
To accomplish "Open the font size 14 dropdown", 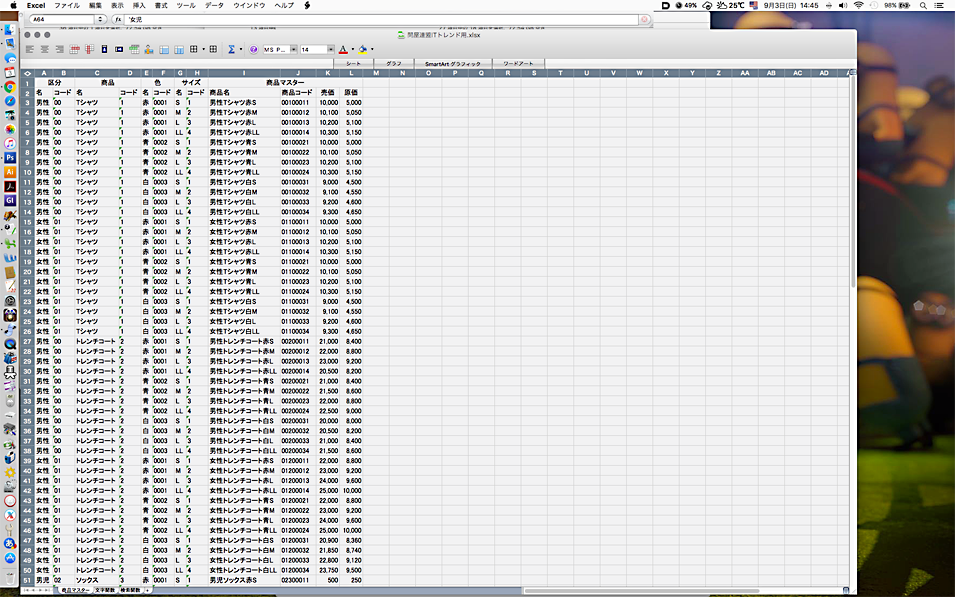I will tap(331, 49).
